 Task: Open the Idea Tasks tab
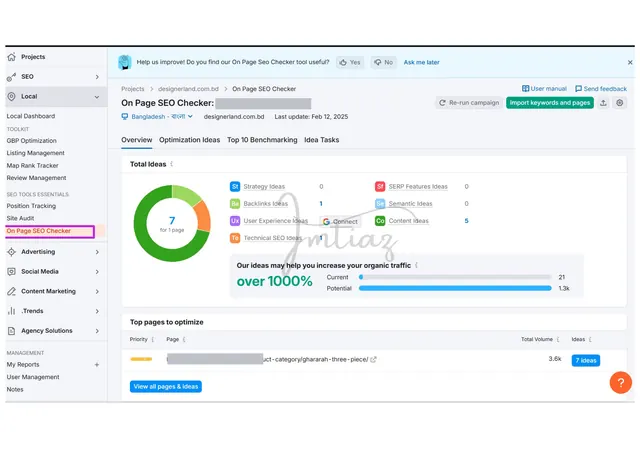click(x=322, y=140)
